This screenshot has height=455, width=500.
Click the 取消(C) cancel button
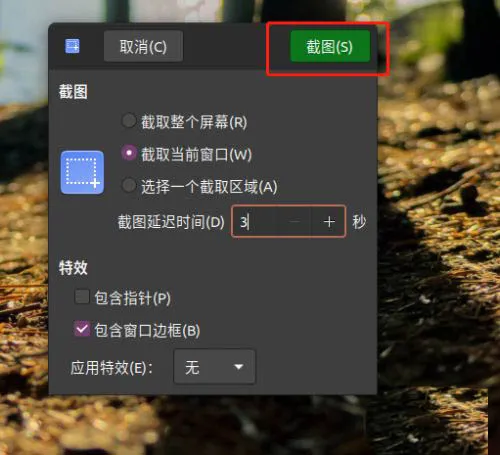(x=143, y=46)
